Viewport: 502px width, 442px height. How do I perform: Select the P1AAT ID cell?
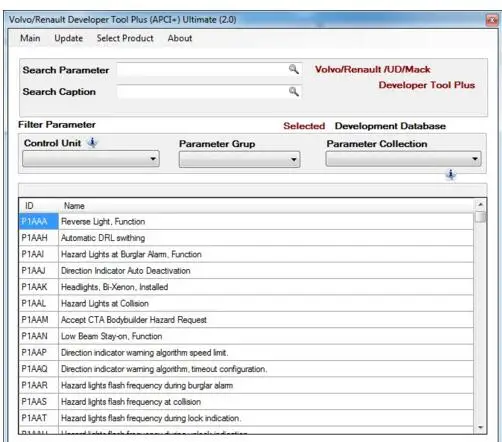pos(39,418)
